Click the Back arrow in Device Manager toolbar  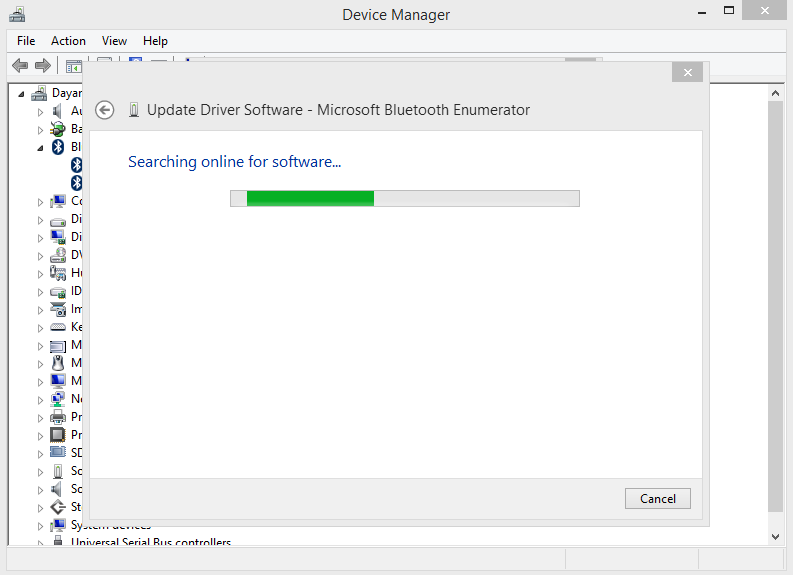point(20,65)
